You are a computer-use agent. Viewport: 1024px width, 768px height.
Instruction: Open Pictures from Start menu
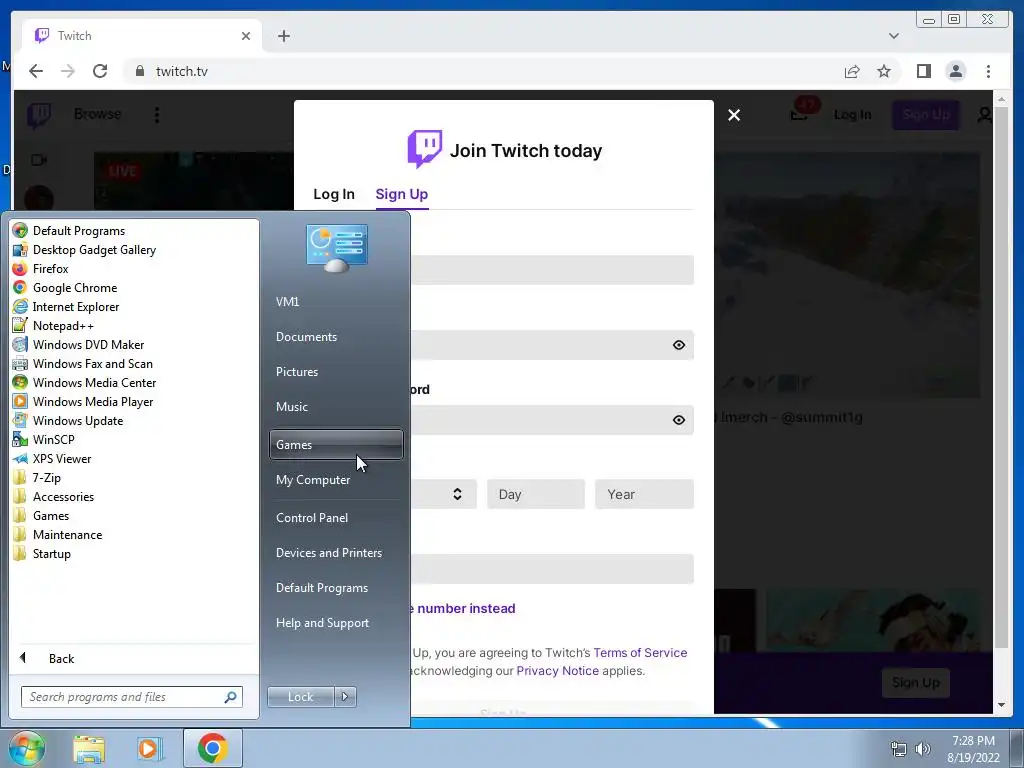point(297,372)
